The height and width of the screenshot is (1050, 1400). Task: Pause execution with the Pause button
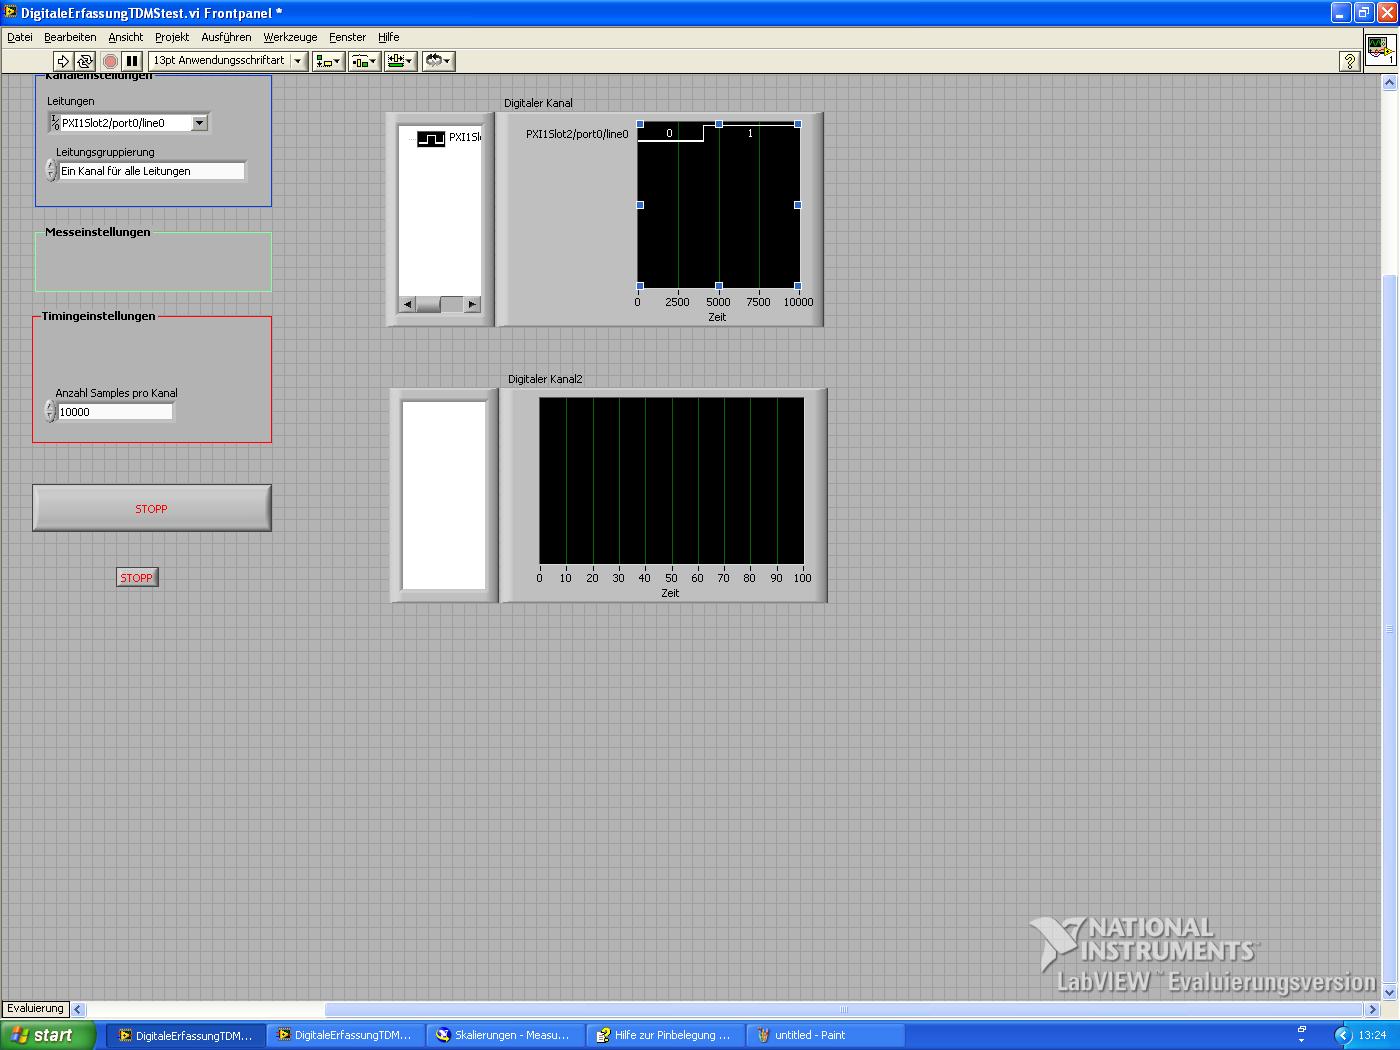132,61
